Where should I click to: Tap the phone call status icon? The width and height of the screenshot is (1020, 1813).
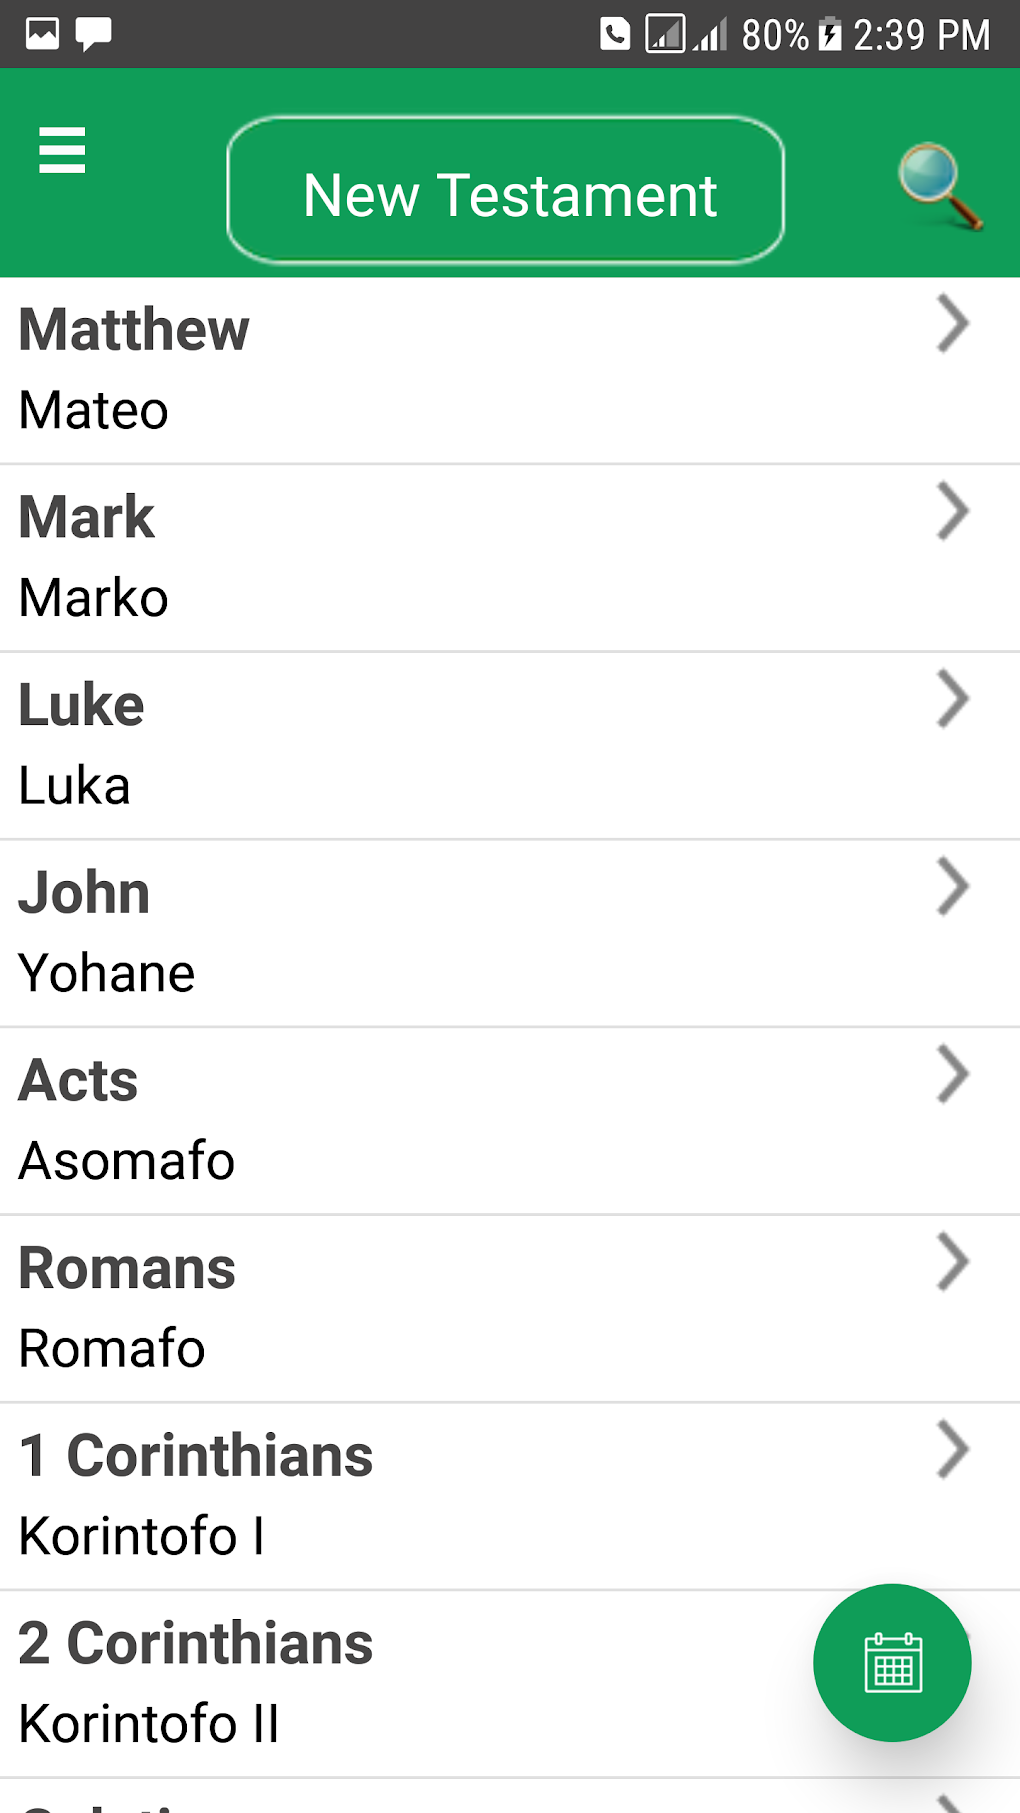tap(615, 34)
